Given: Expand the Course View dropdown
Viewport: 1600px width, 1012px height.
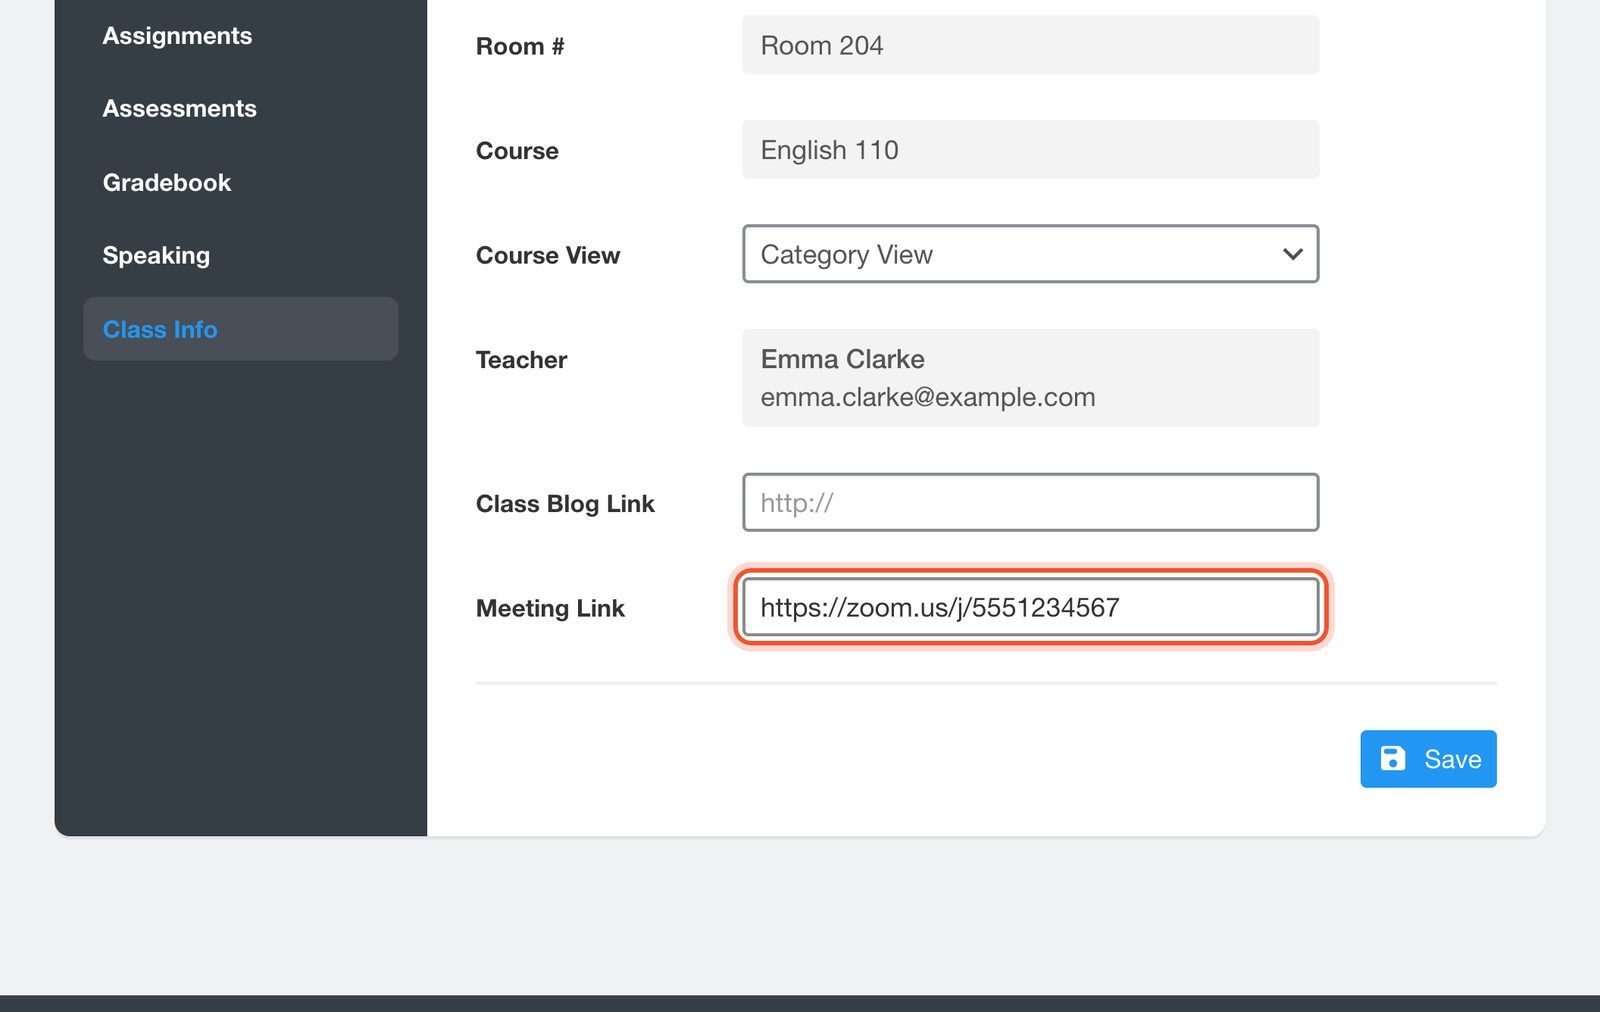Looking at the screenshot, I should pyautogui.click(x=1030, y=254).
